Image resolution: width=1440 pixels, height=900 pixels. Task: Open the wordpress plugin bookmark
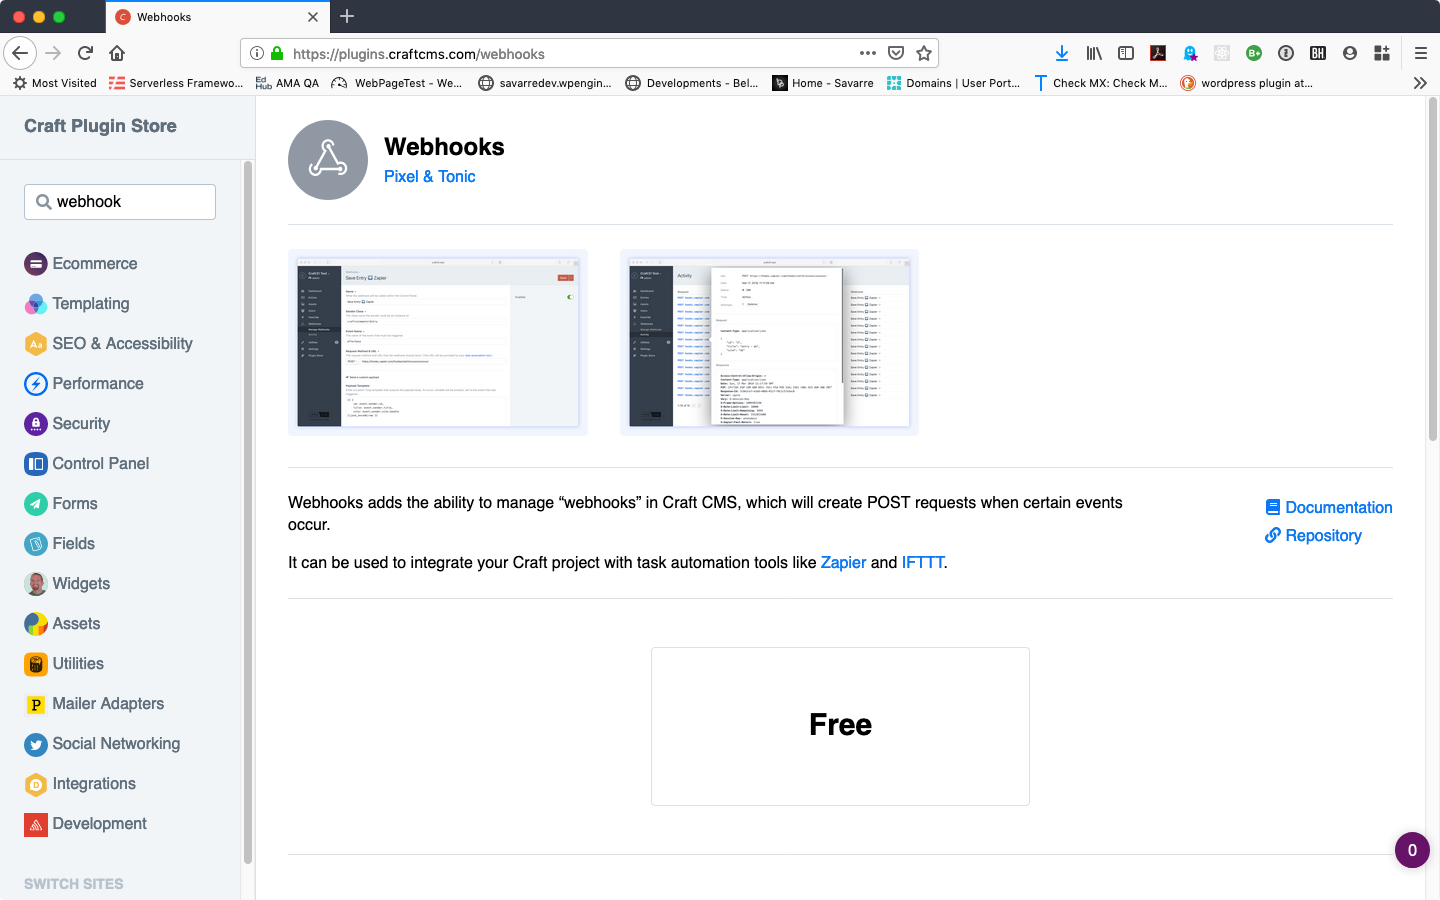tap(1247, 83)
